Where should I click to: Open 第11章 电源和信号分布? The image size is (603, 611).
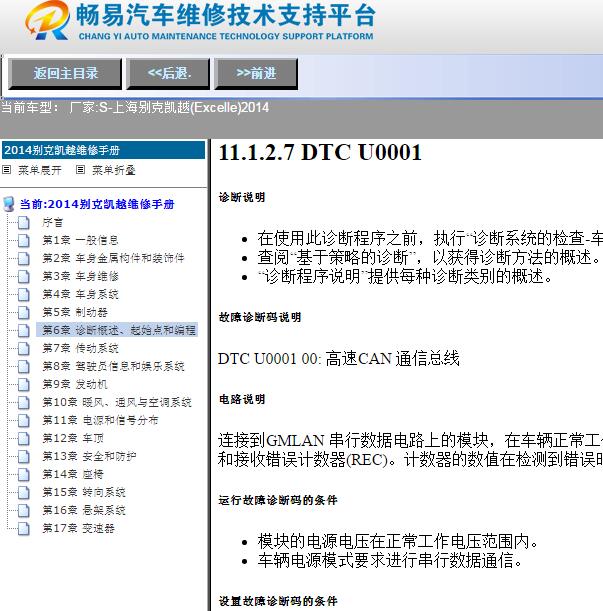point(100,420)
